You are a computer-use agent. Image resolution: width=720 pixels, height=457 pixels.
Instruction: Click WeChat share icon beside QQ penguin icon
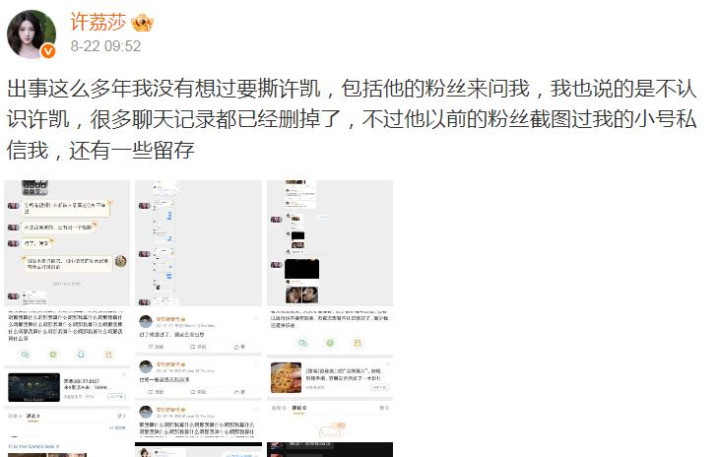(26, 355)
